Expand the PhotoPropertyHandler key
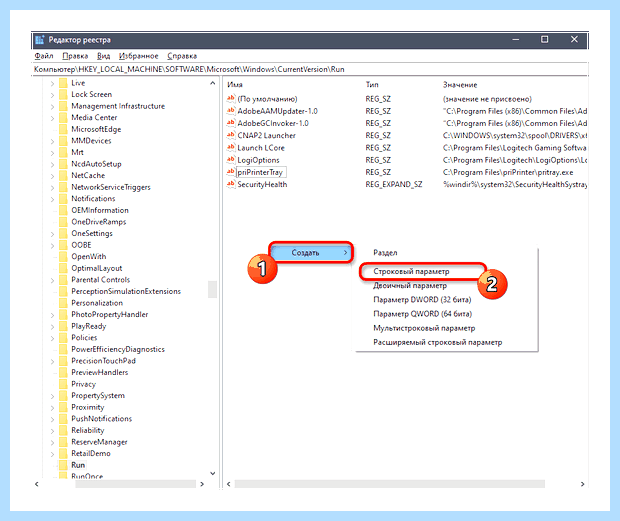The width and height of the screenshot is (620, 521). pyautogui.click(x=52, y=315)
